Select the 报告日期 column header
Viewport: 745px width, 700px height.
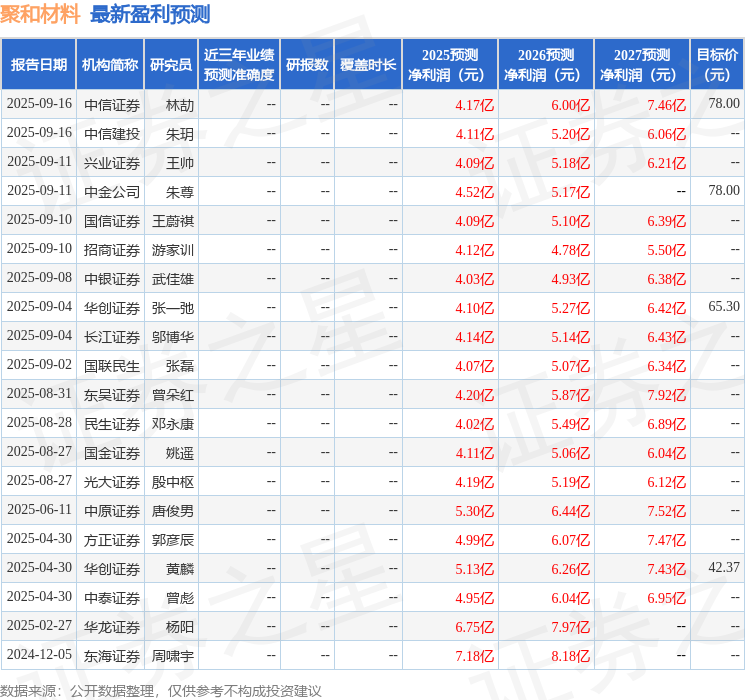click(38, 64)
